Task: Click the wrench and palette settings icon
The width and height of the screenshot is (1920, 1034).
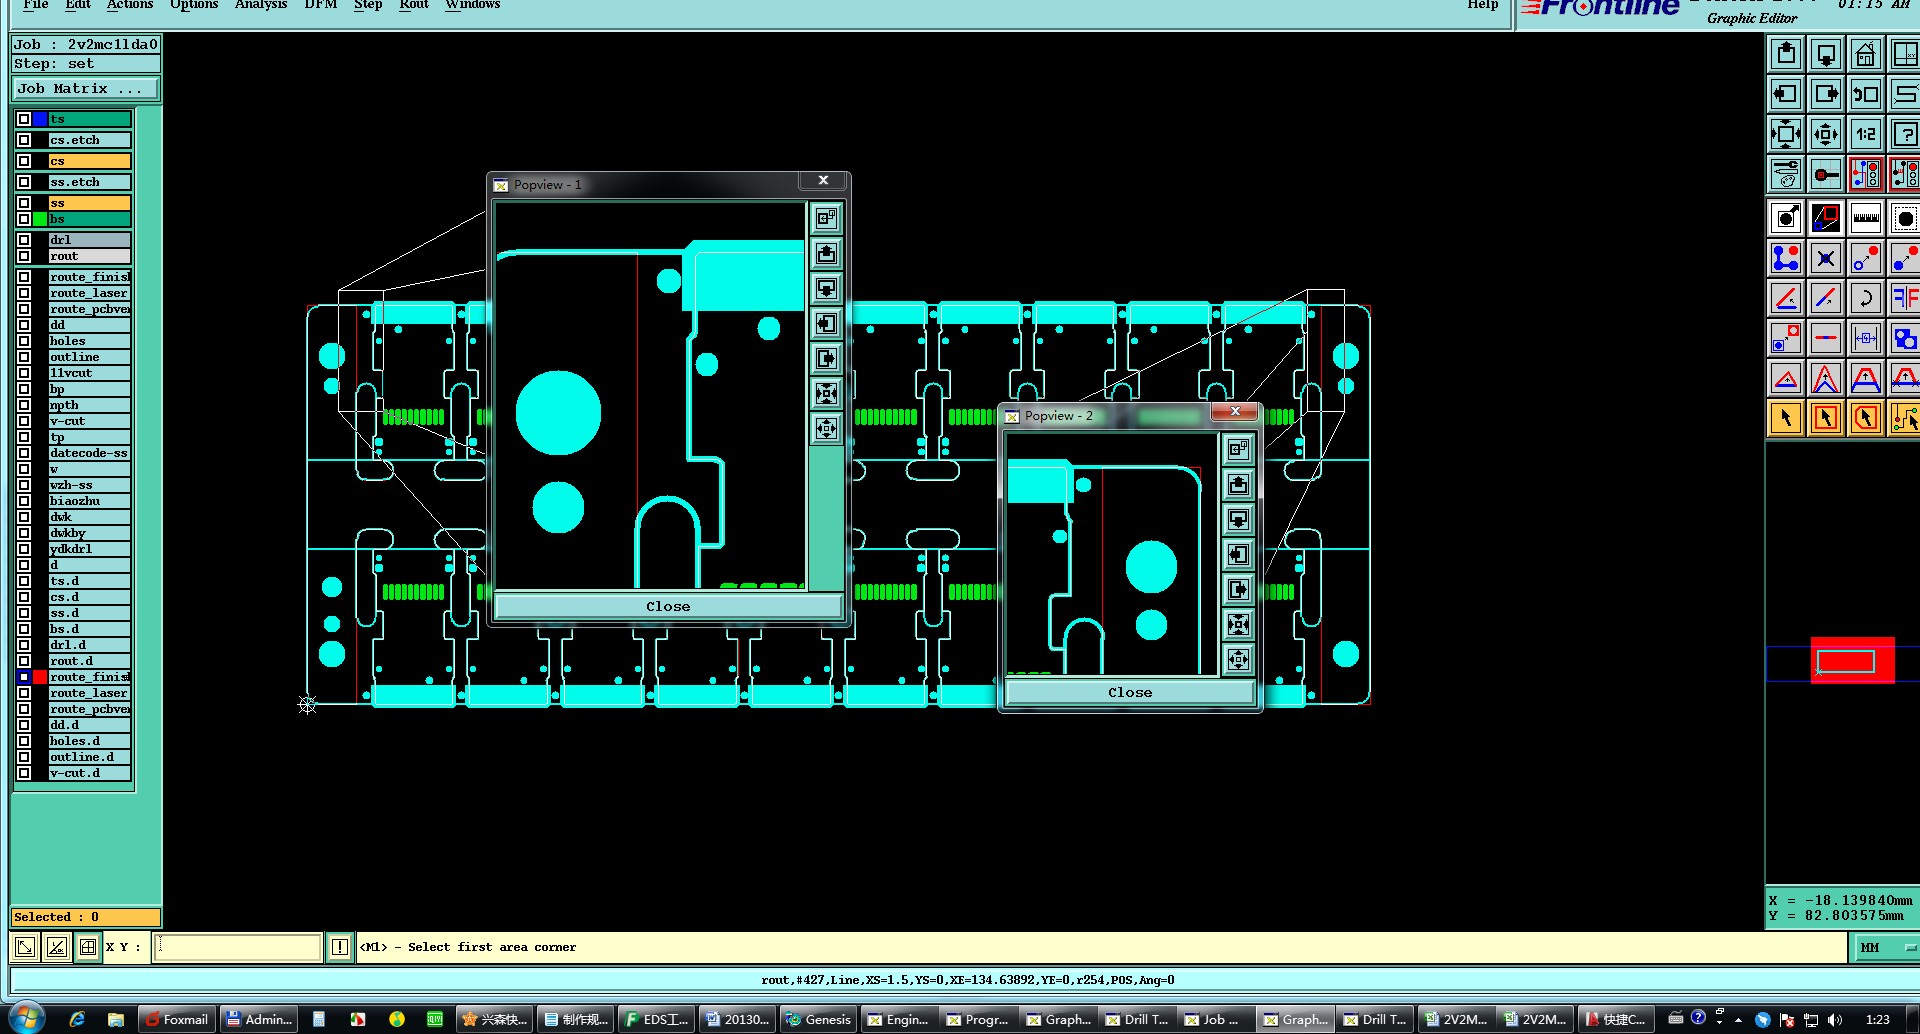Action: pos(1786,174)
